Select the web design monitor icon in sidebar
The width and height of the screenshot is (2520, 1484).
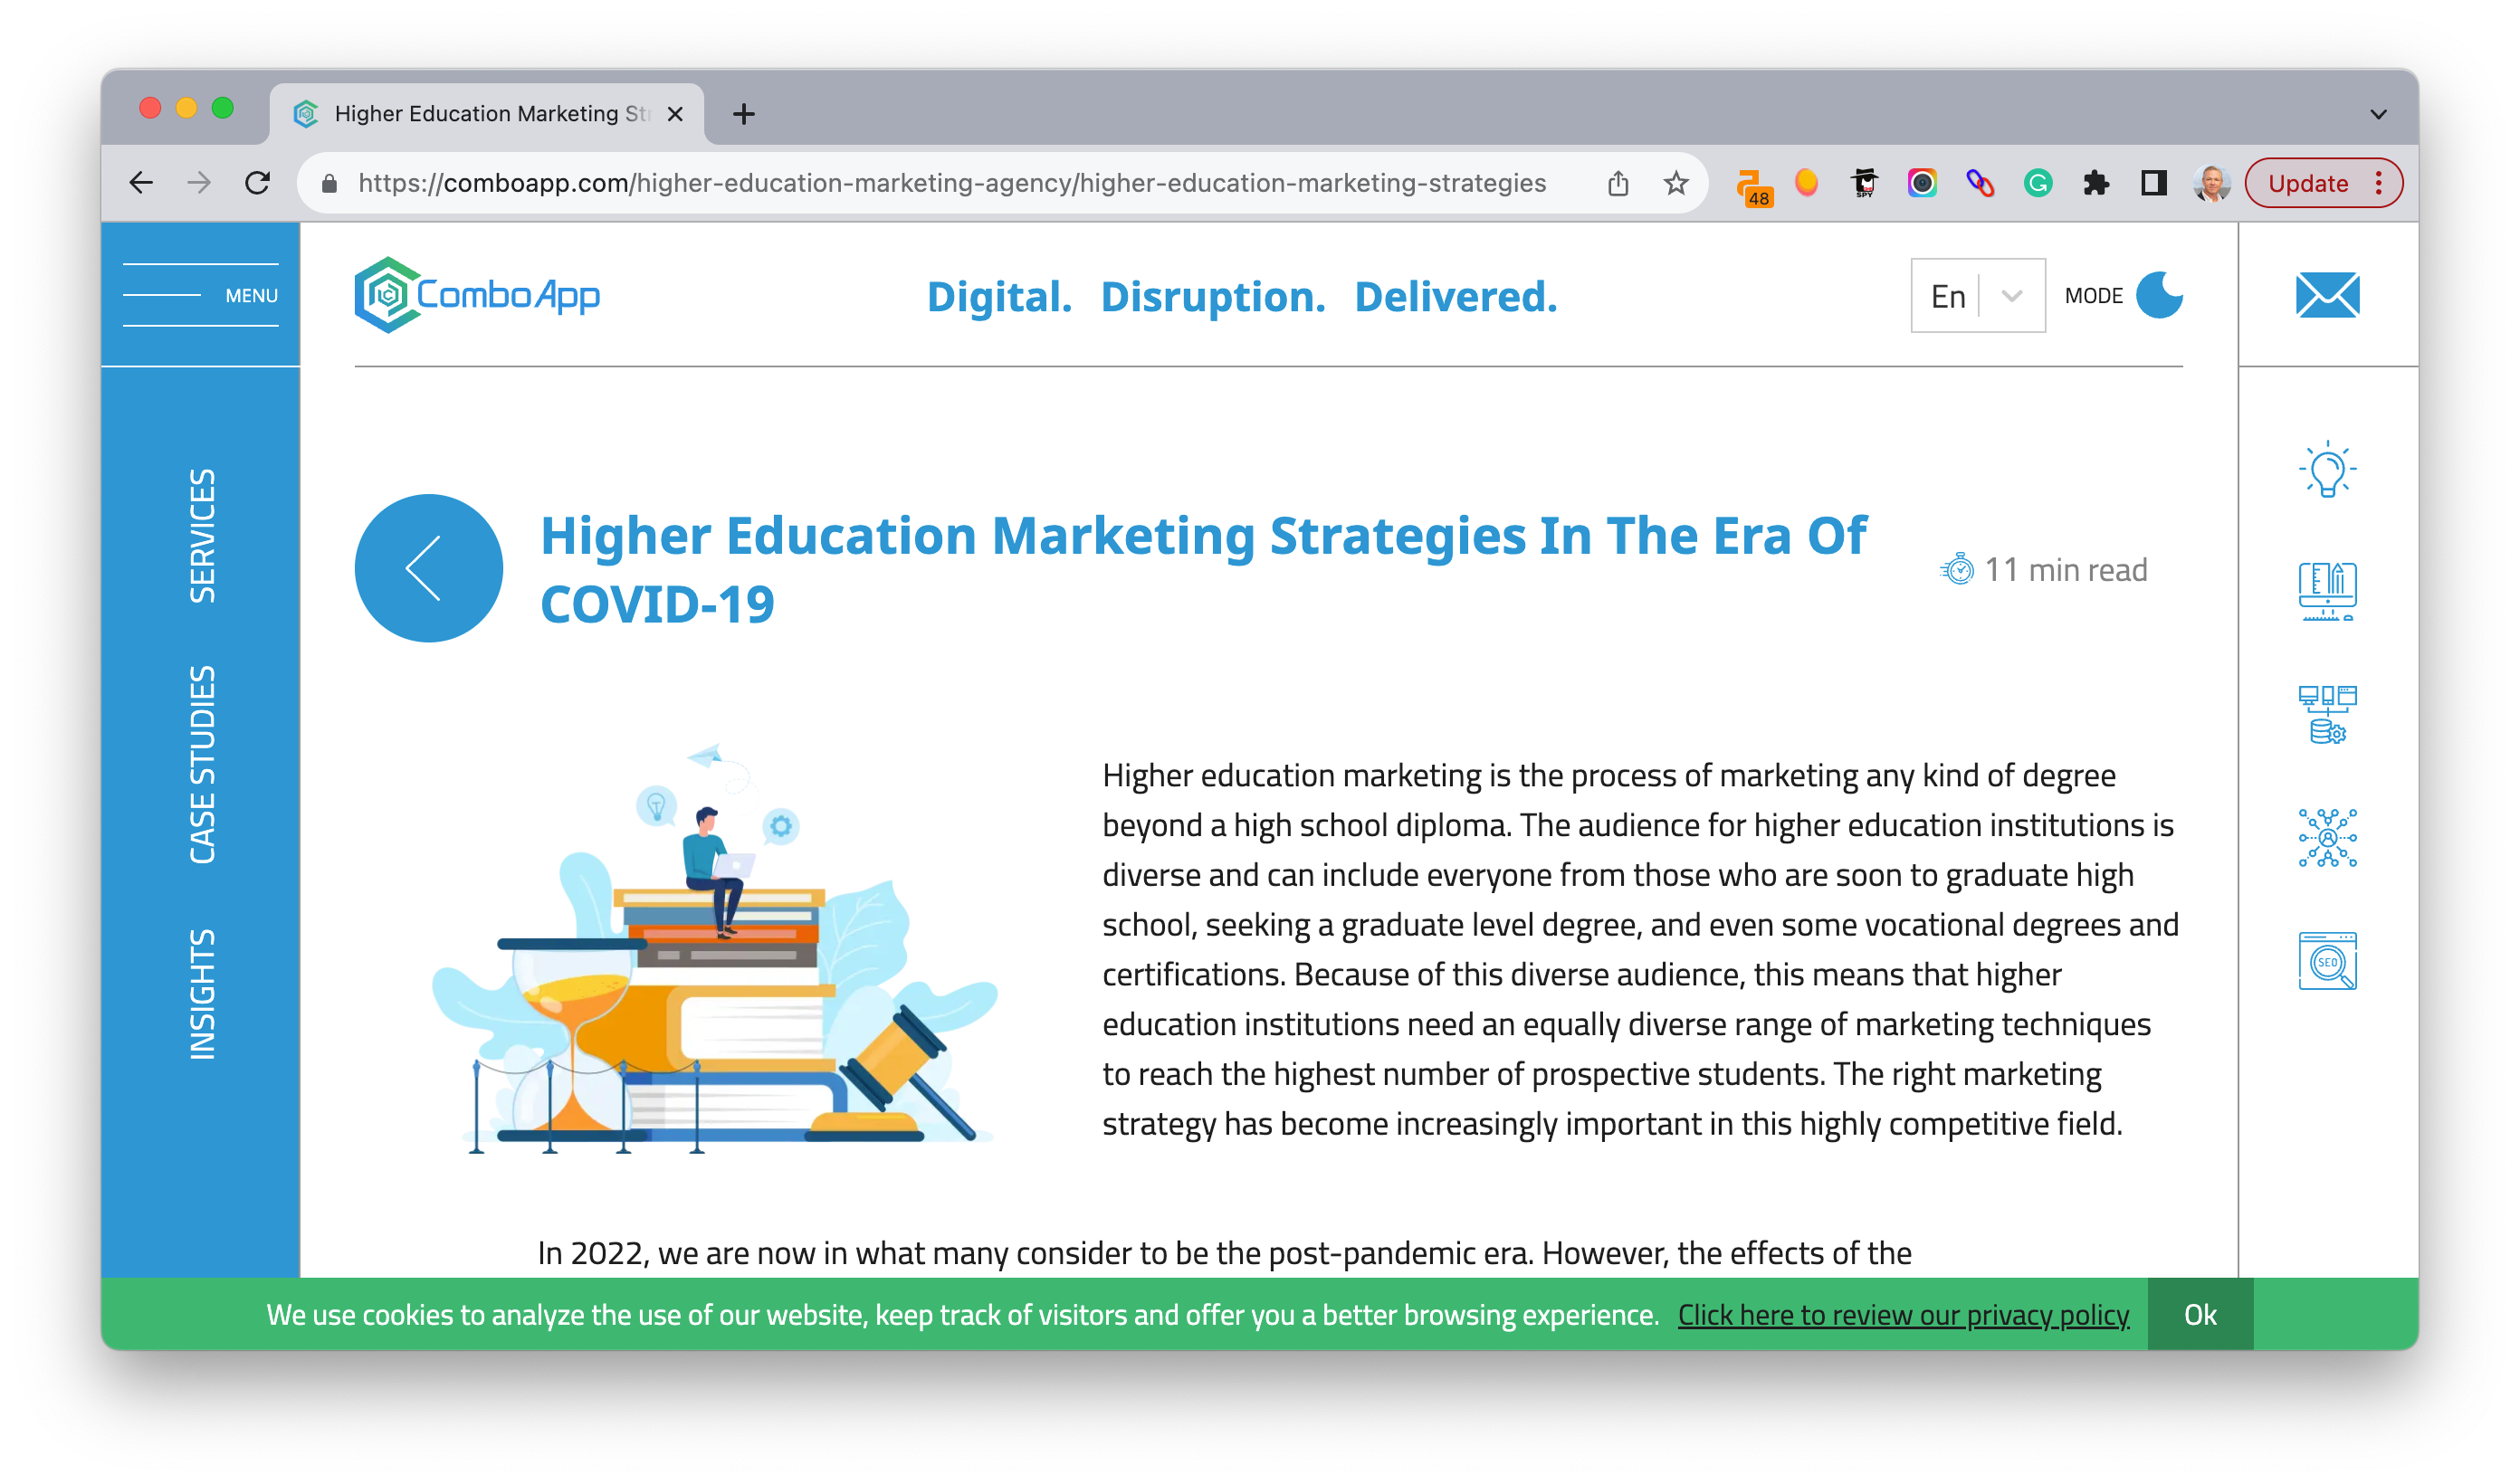[x=2329, y=590]
